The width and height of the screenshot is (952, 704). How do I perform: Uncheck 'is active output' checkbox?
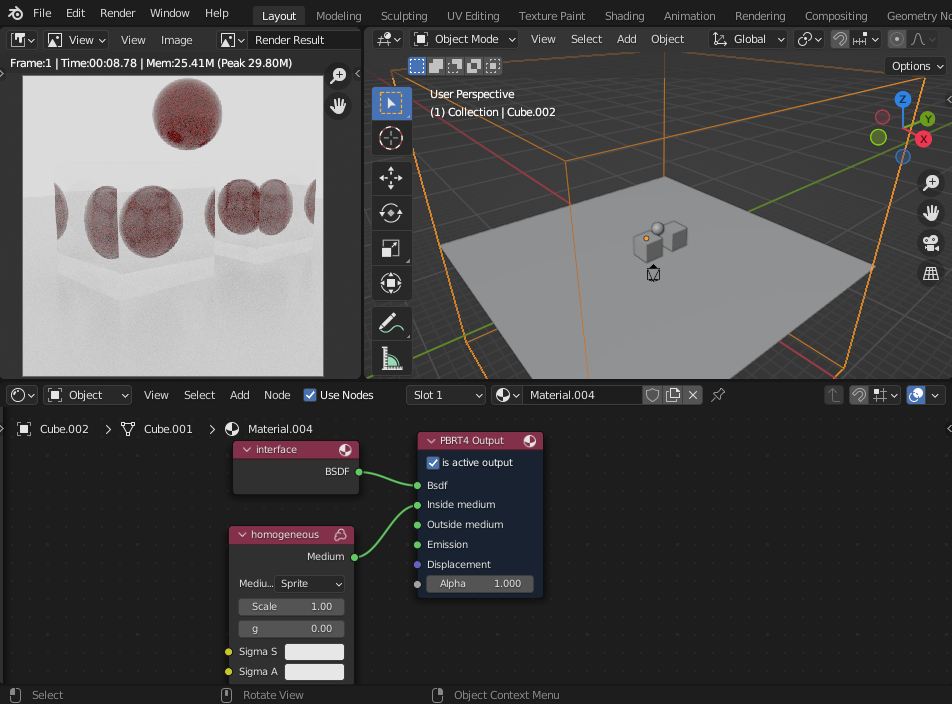(x=433, y=463)
